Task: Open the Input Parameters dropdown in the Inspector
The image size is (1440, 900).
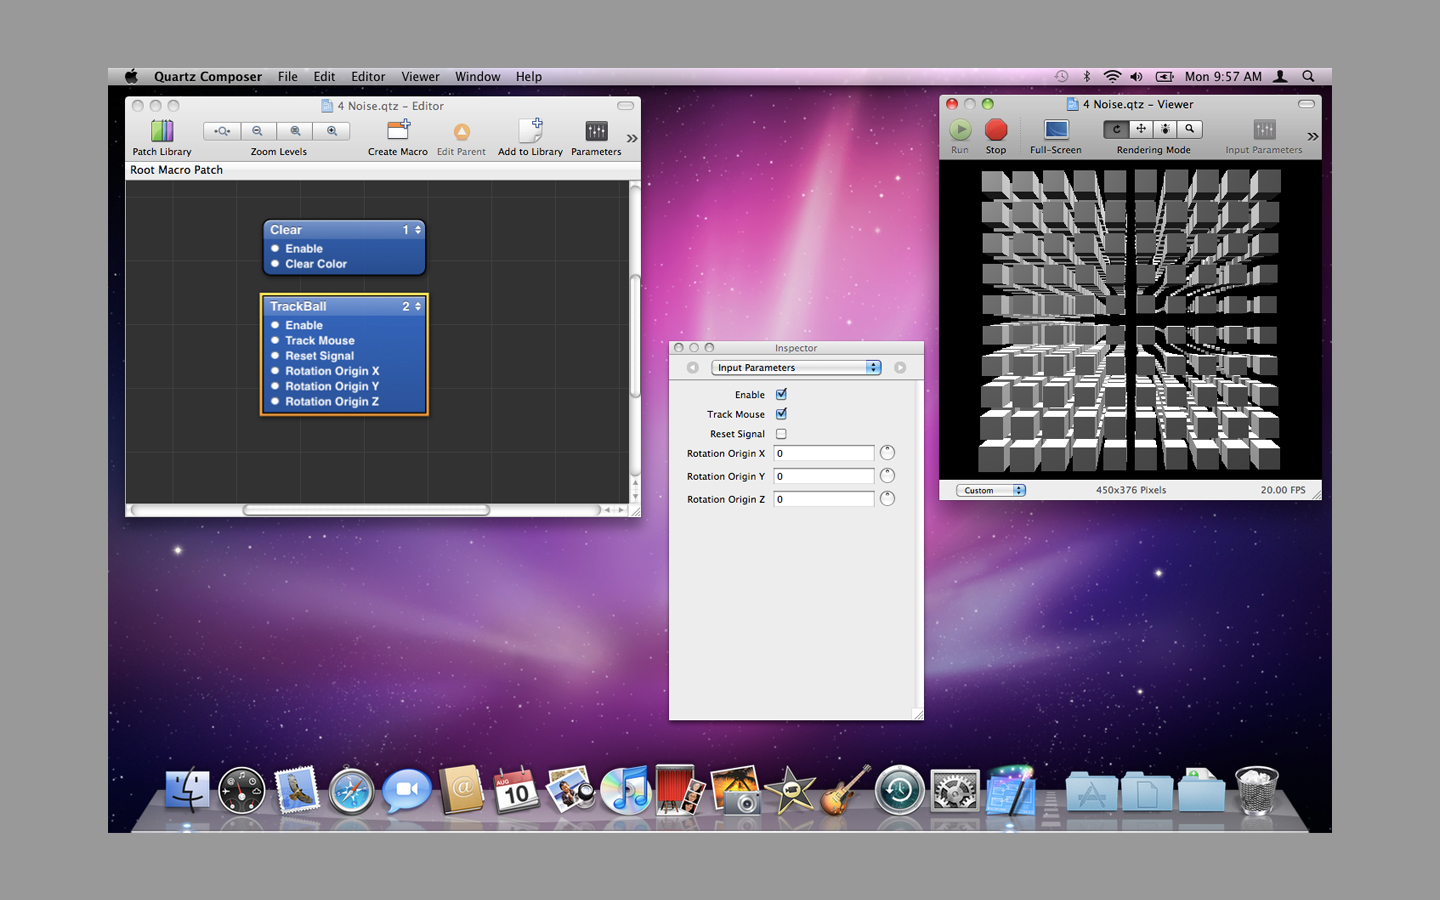Action: pyautogui.click(x=796, y=367)
